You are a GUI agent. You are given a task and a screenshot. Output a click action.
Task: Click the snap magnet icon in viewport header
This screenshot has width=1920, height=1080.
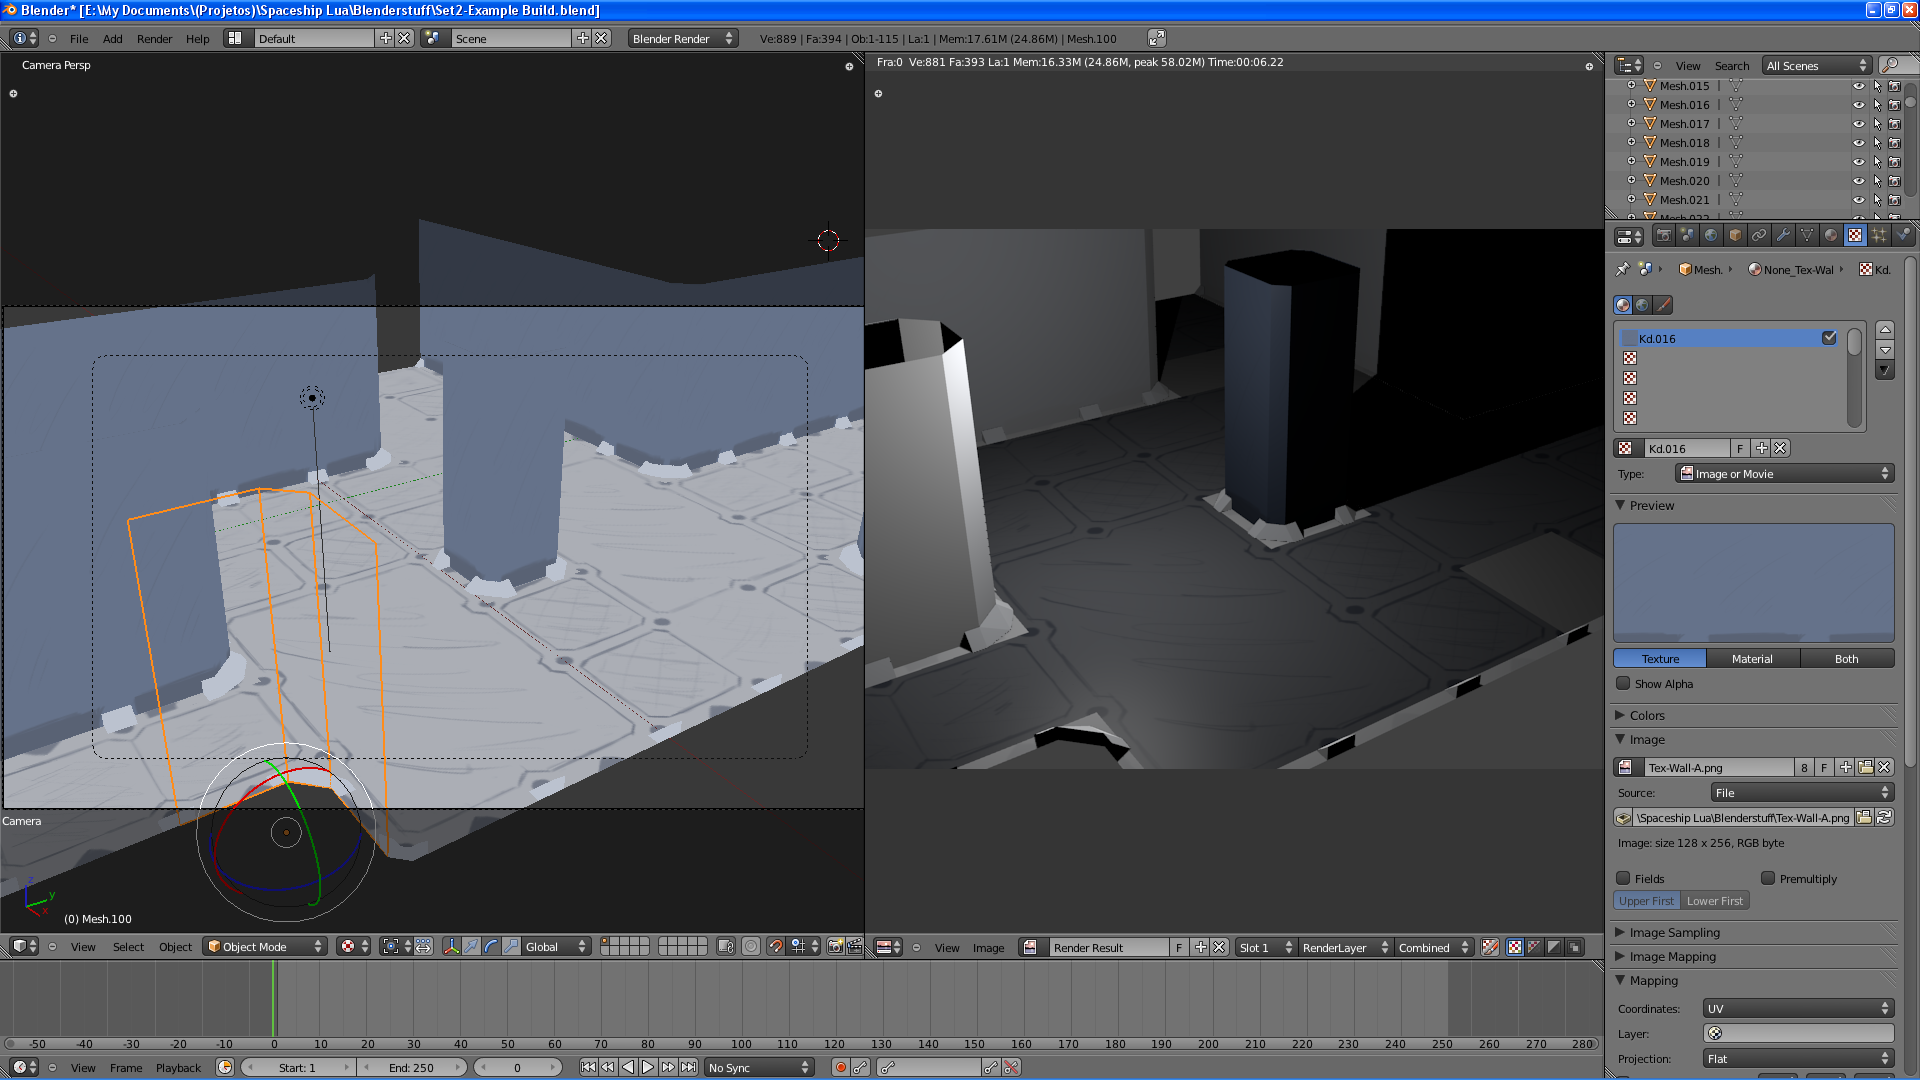[x=775, y=947]
